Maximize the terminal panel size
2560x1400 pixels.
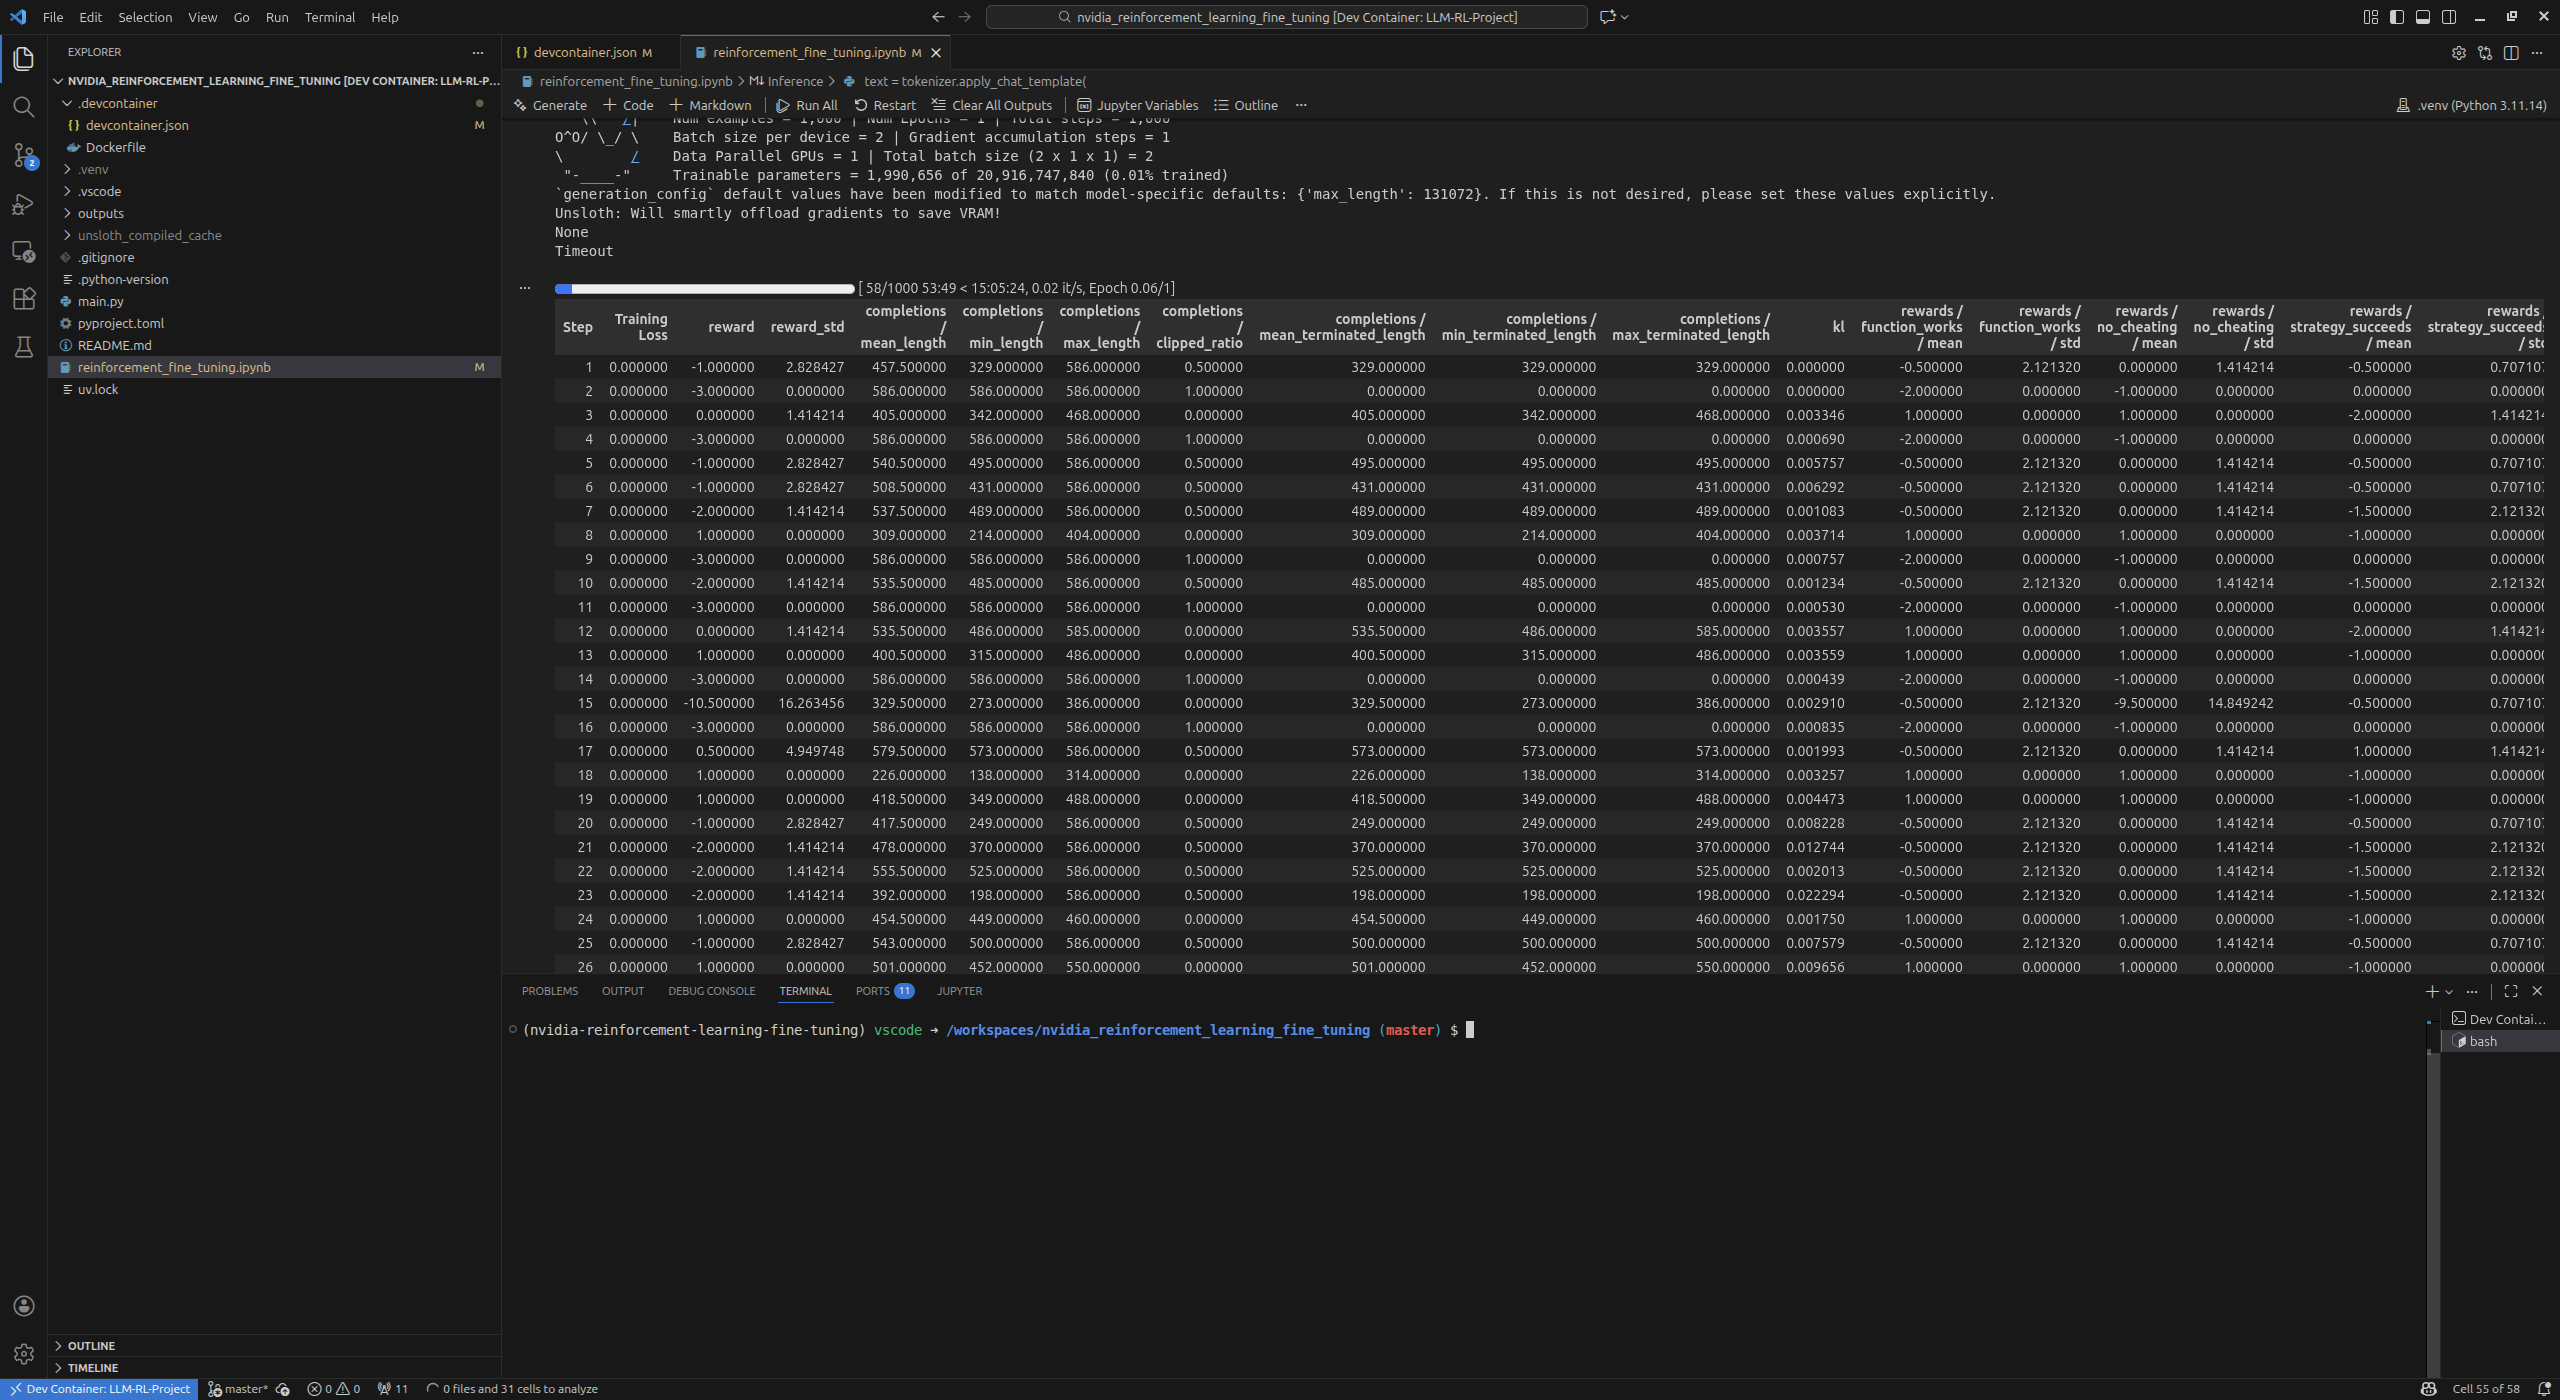point(2510,991)
